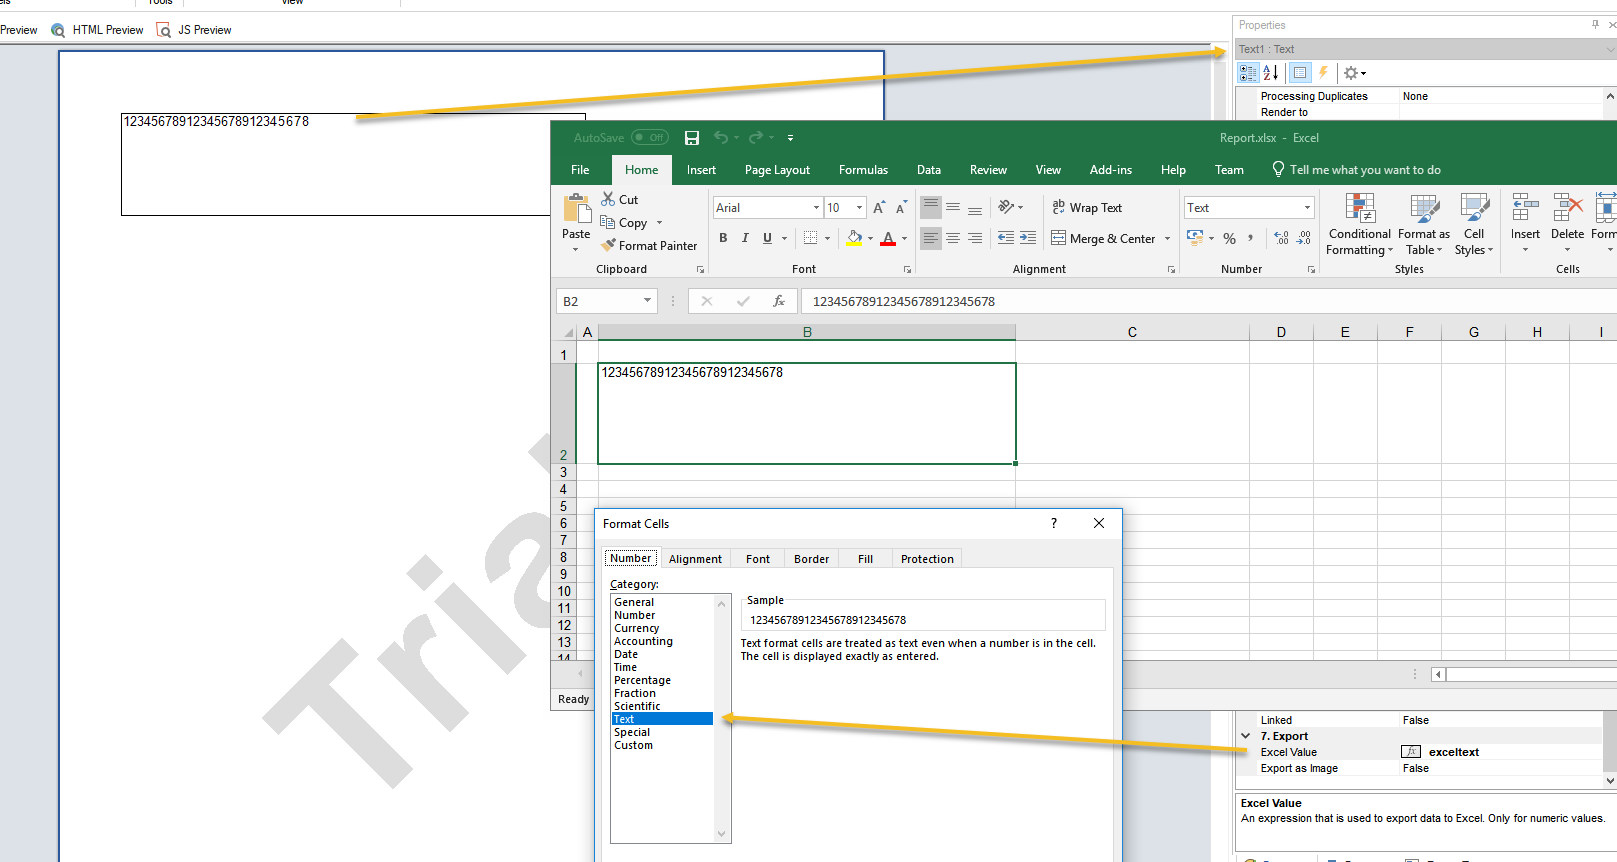Click the yellow Fill Color swatch
The image size is (1617, 862).
(x=854, y=238)
